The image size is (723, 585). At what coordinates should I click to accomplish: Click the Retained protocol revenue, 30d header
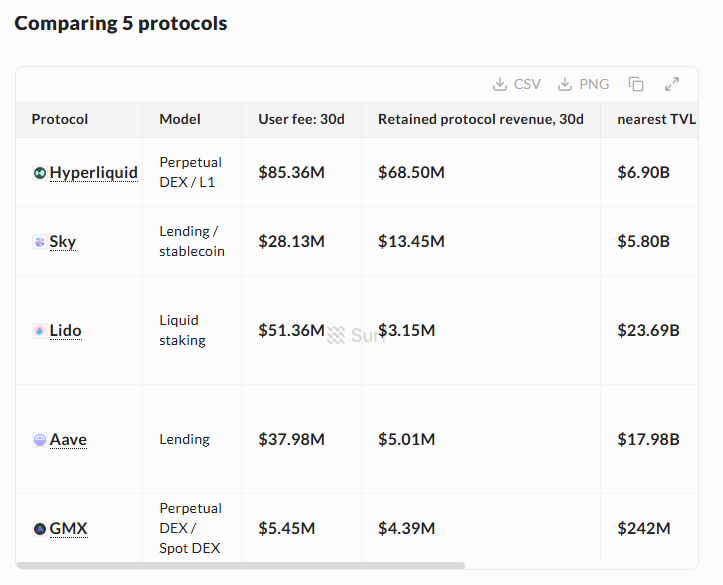(x=481, y=119)
